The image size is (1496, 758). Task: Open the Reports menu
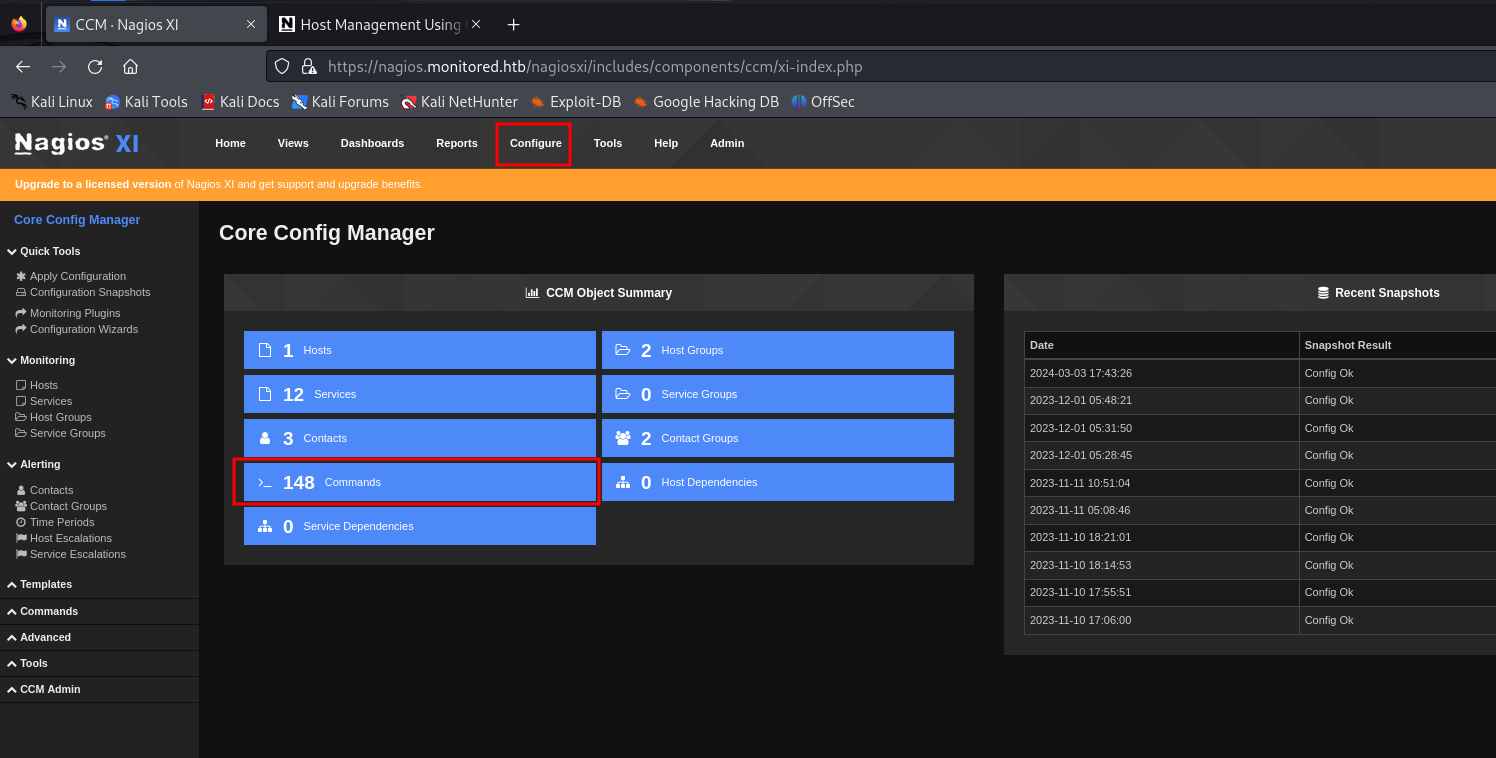coord(457,143)
